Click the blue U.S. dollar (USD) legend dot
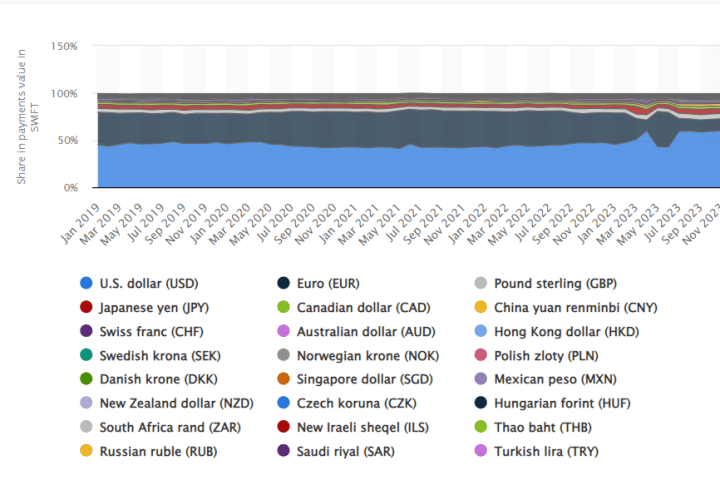 coord(87,283)
